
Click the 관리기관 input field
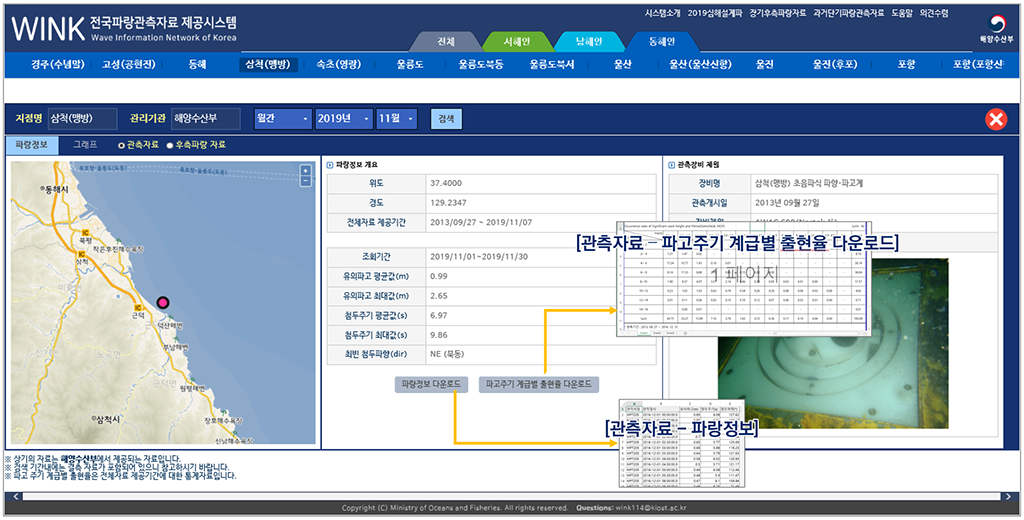(x=206, y=119)
